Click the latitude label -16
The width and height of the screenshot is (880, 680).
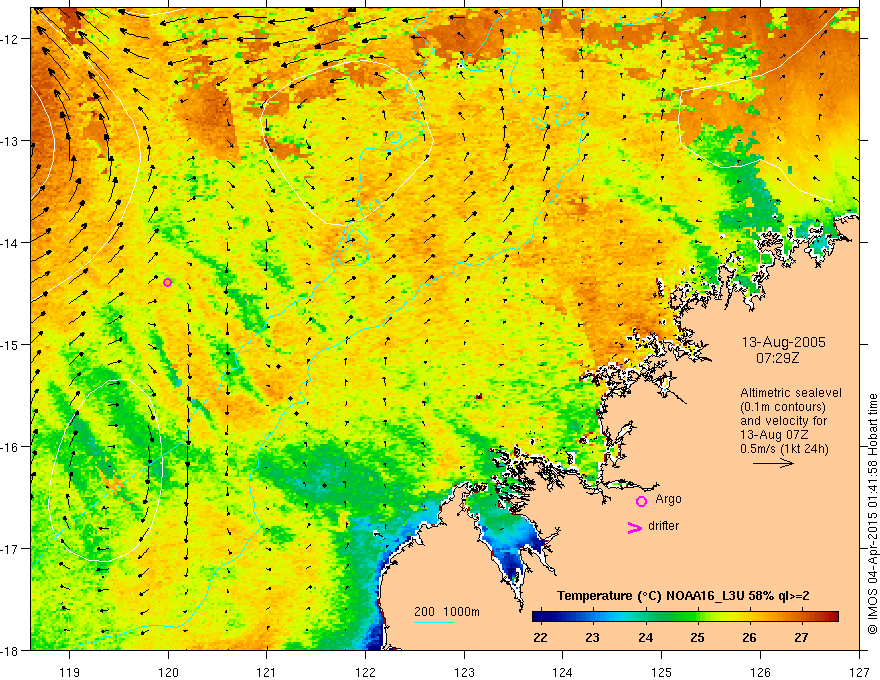pyautogui.click(x=11, y=447)
